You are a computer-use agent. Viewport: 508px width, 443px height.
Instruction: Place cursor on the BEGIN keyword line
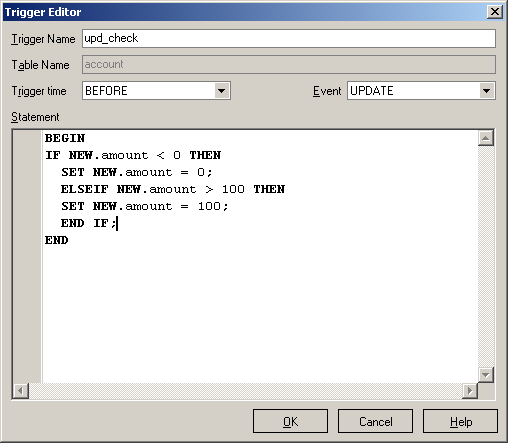coord(65,138)
